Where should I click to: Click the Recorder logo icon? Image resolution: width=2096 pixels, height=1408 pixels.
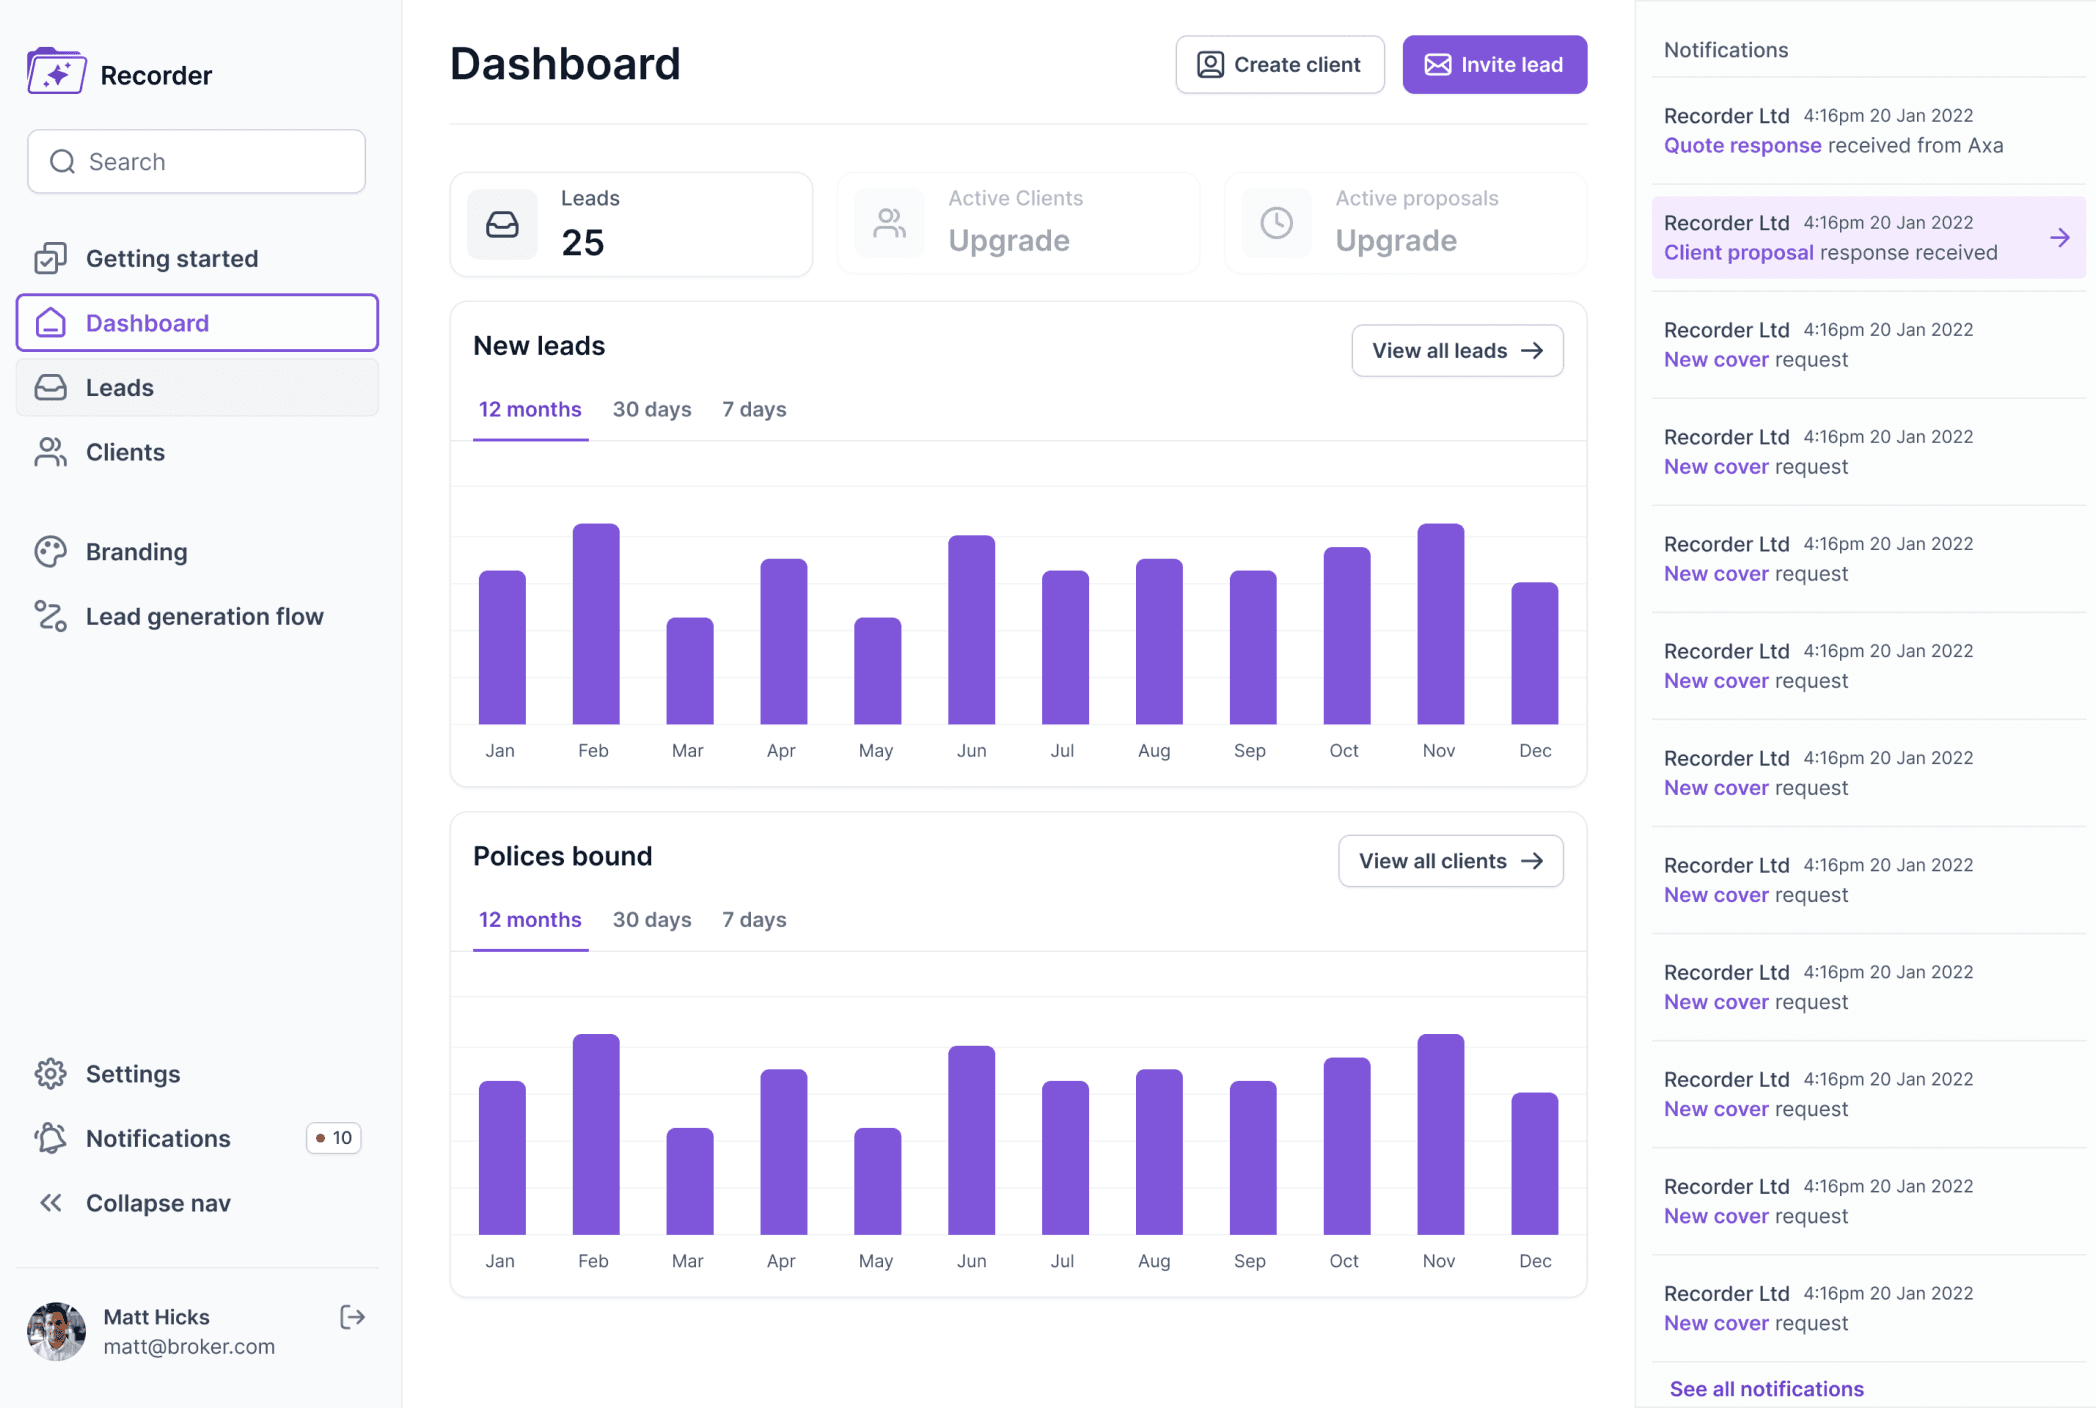pyautogui.click(x=56, y=72)
